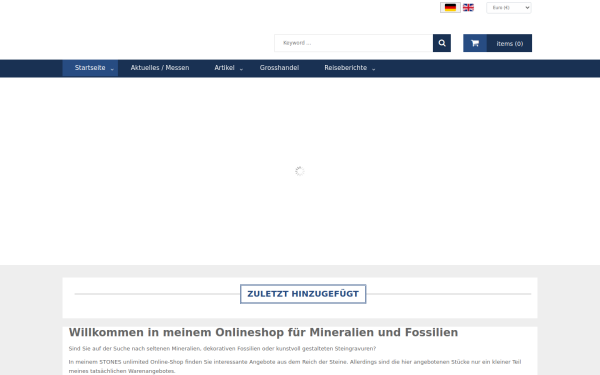The image size is (600, 375).
Task: Go to Startseite menu item
Action: [x=90, y=68]
